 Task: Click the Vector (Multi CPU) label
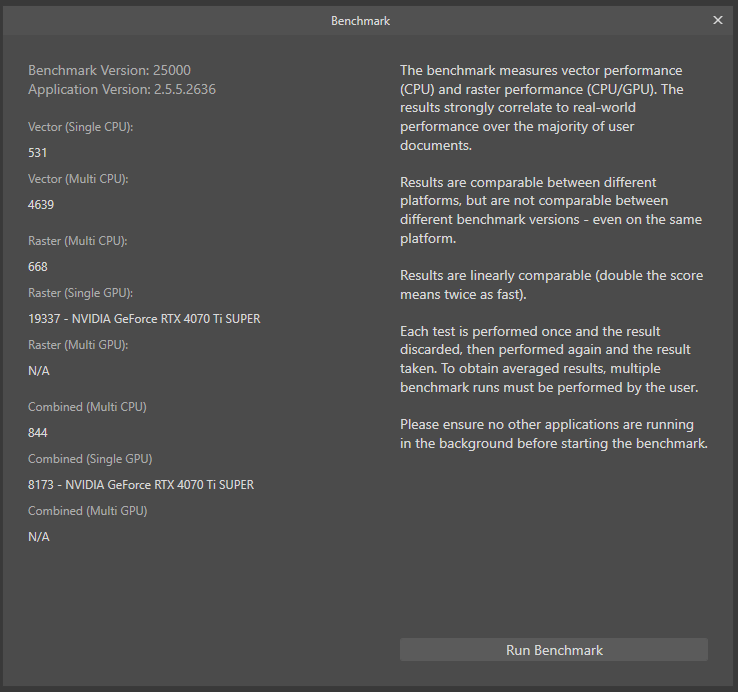78,179
